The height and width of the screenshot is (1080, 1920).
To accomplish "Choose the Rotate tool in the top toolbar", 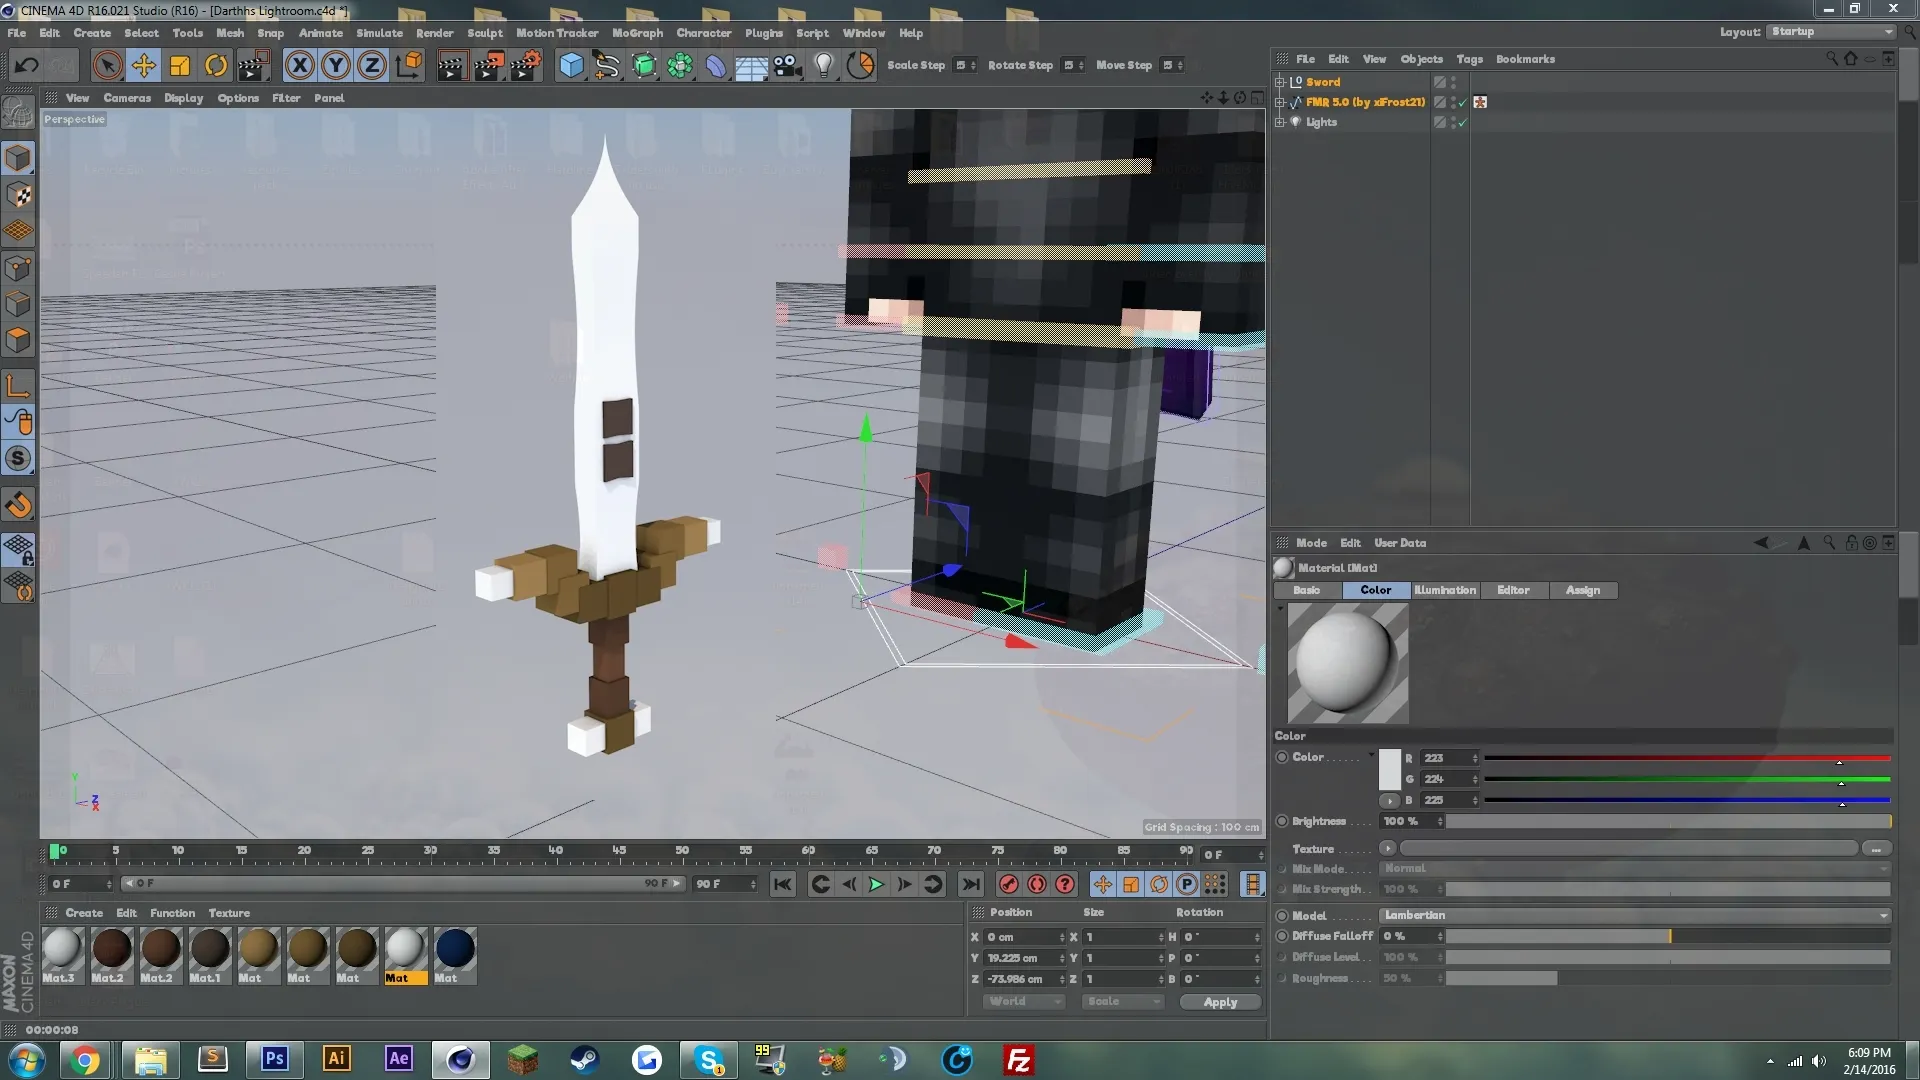I will click(216, 66).
